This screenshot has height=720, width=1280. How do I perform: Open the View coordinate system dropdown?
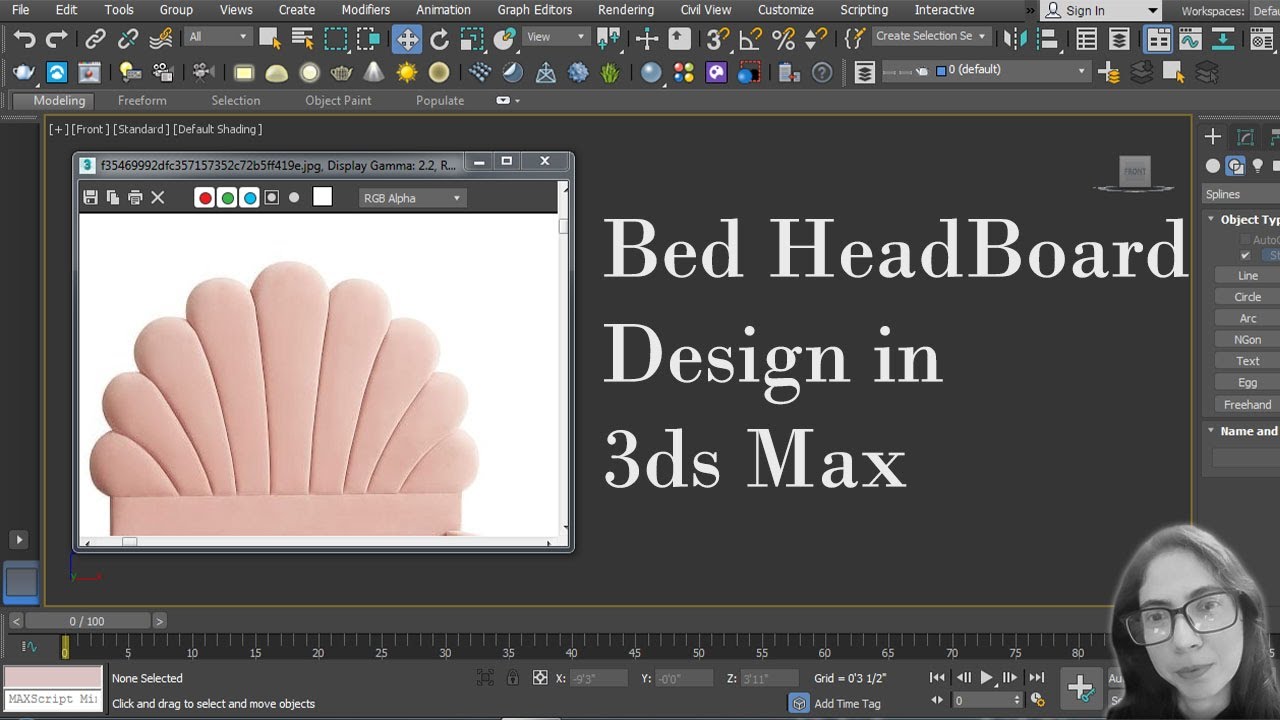click(x=556, y=37)
